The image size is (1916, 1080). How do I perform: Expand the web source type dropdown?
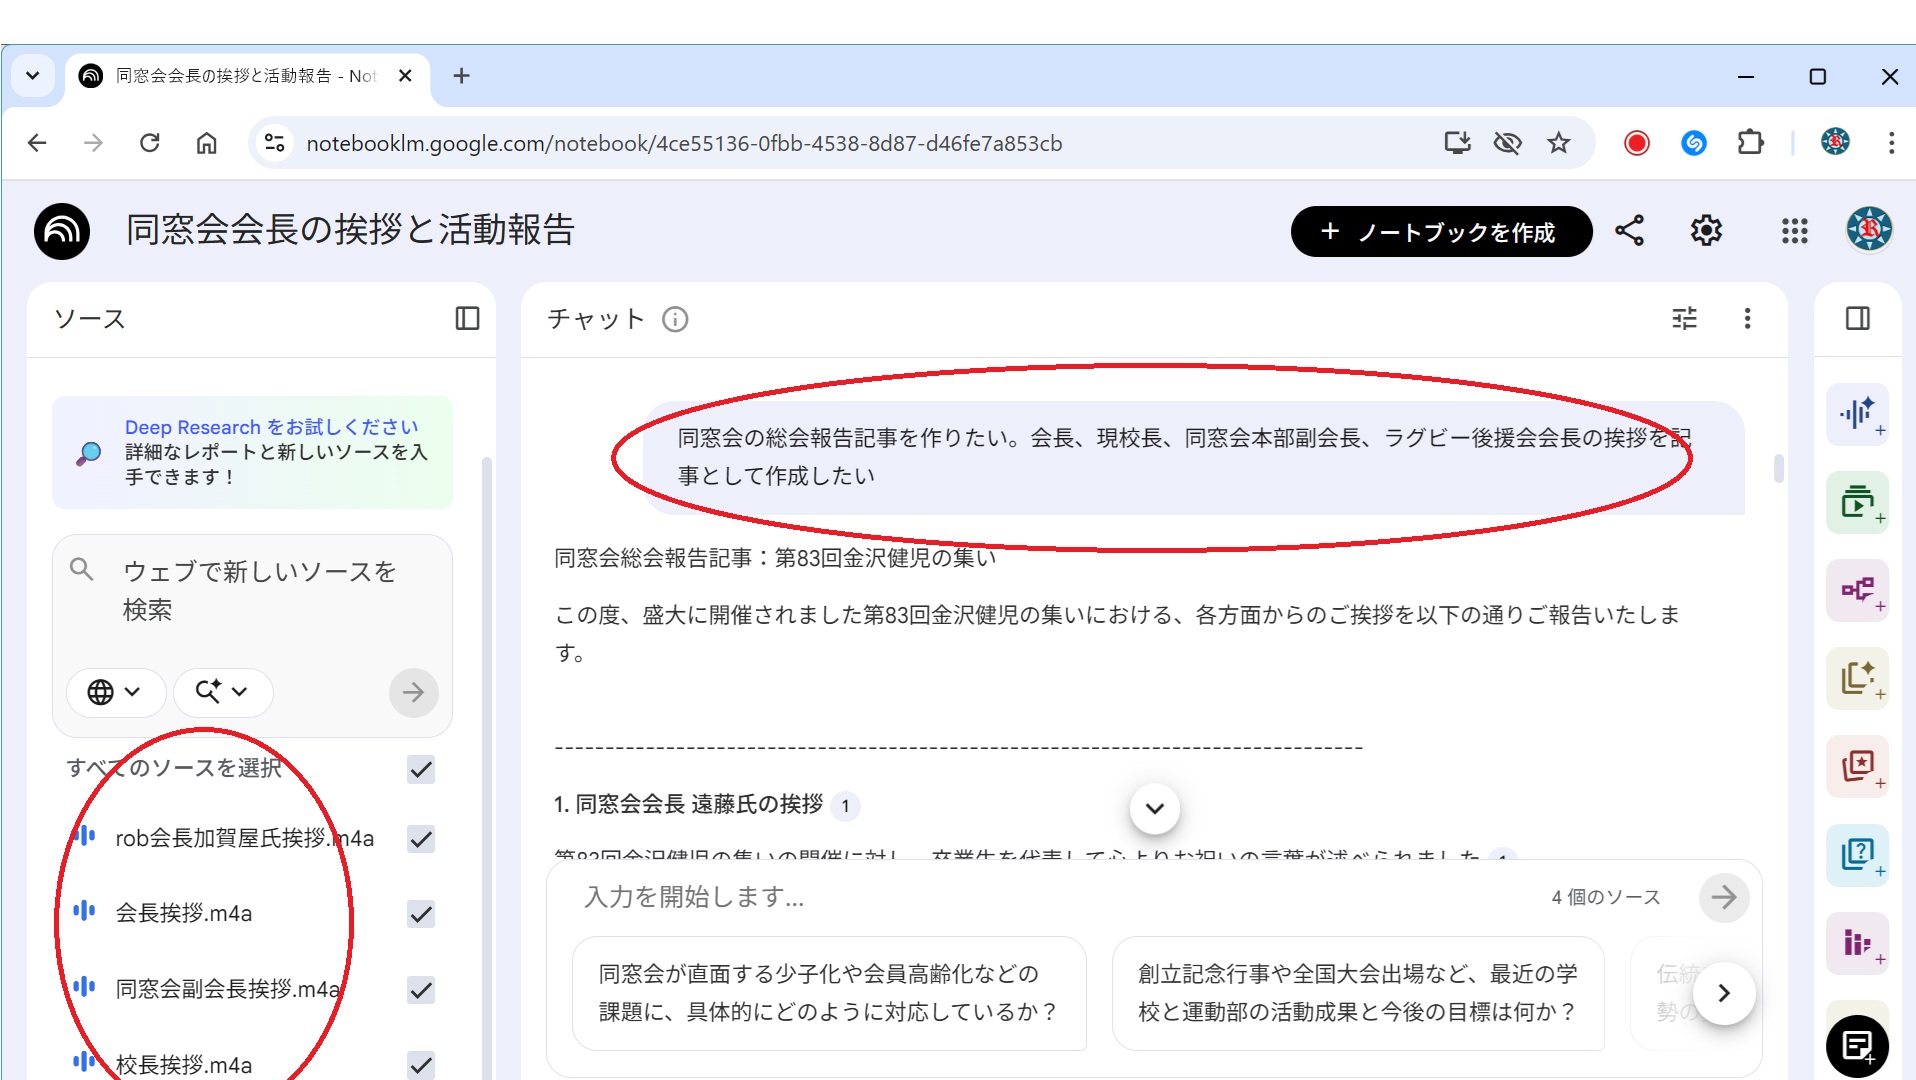(x=115, y=692)
